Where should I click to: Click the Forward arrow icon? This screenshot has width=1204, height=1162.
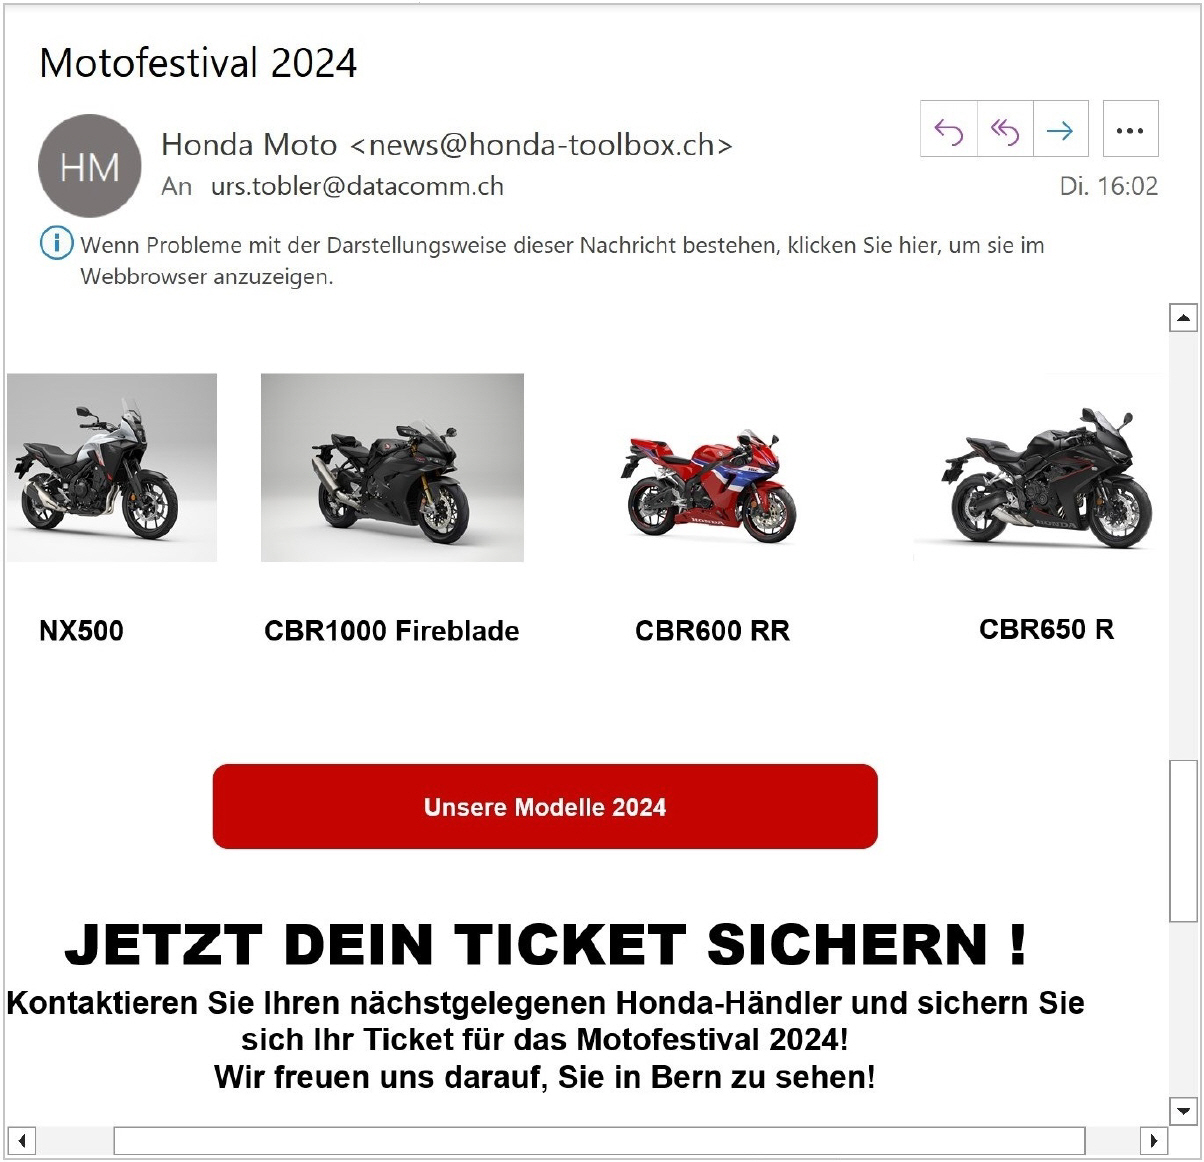pyautogui.click(x=1060, y=130)
